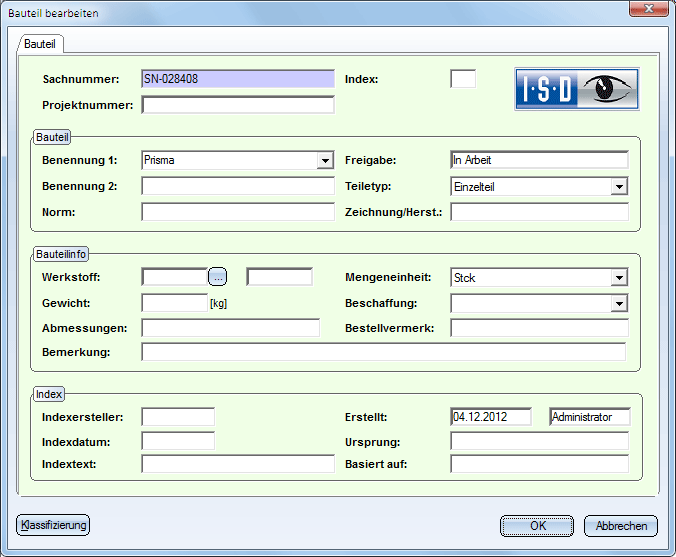This screenshot has width=676, height=557.
Task: Select the Benennung 2 text field
Action: pyautogui.click(x=237, y=186)
